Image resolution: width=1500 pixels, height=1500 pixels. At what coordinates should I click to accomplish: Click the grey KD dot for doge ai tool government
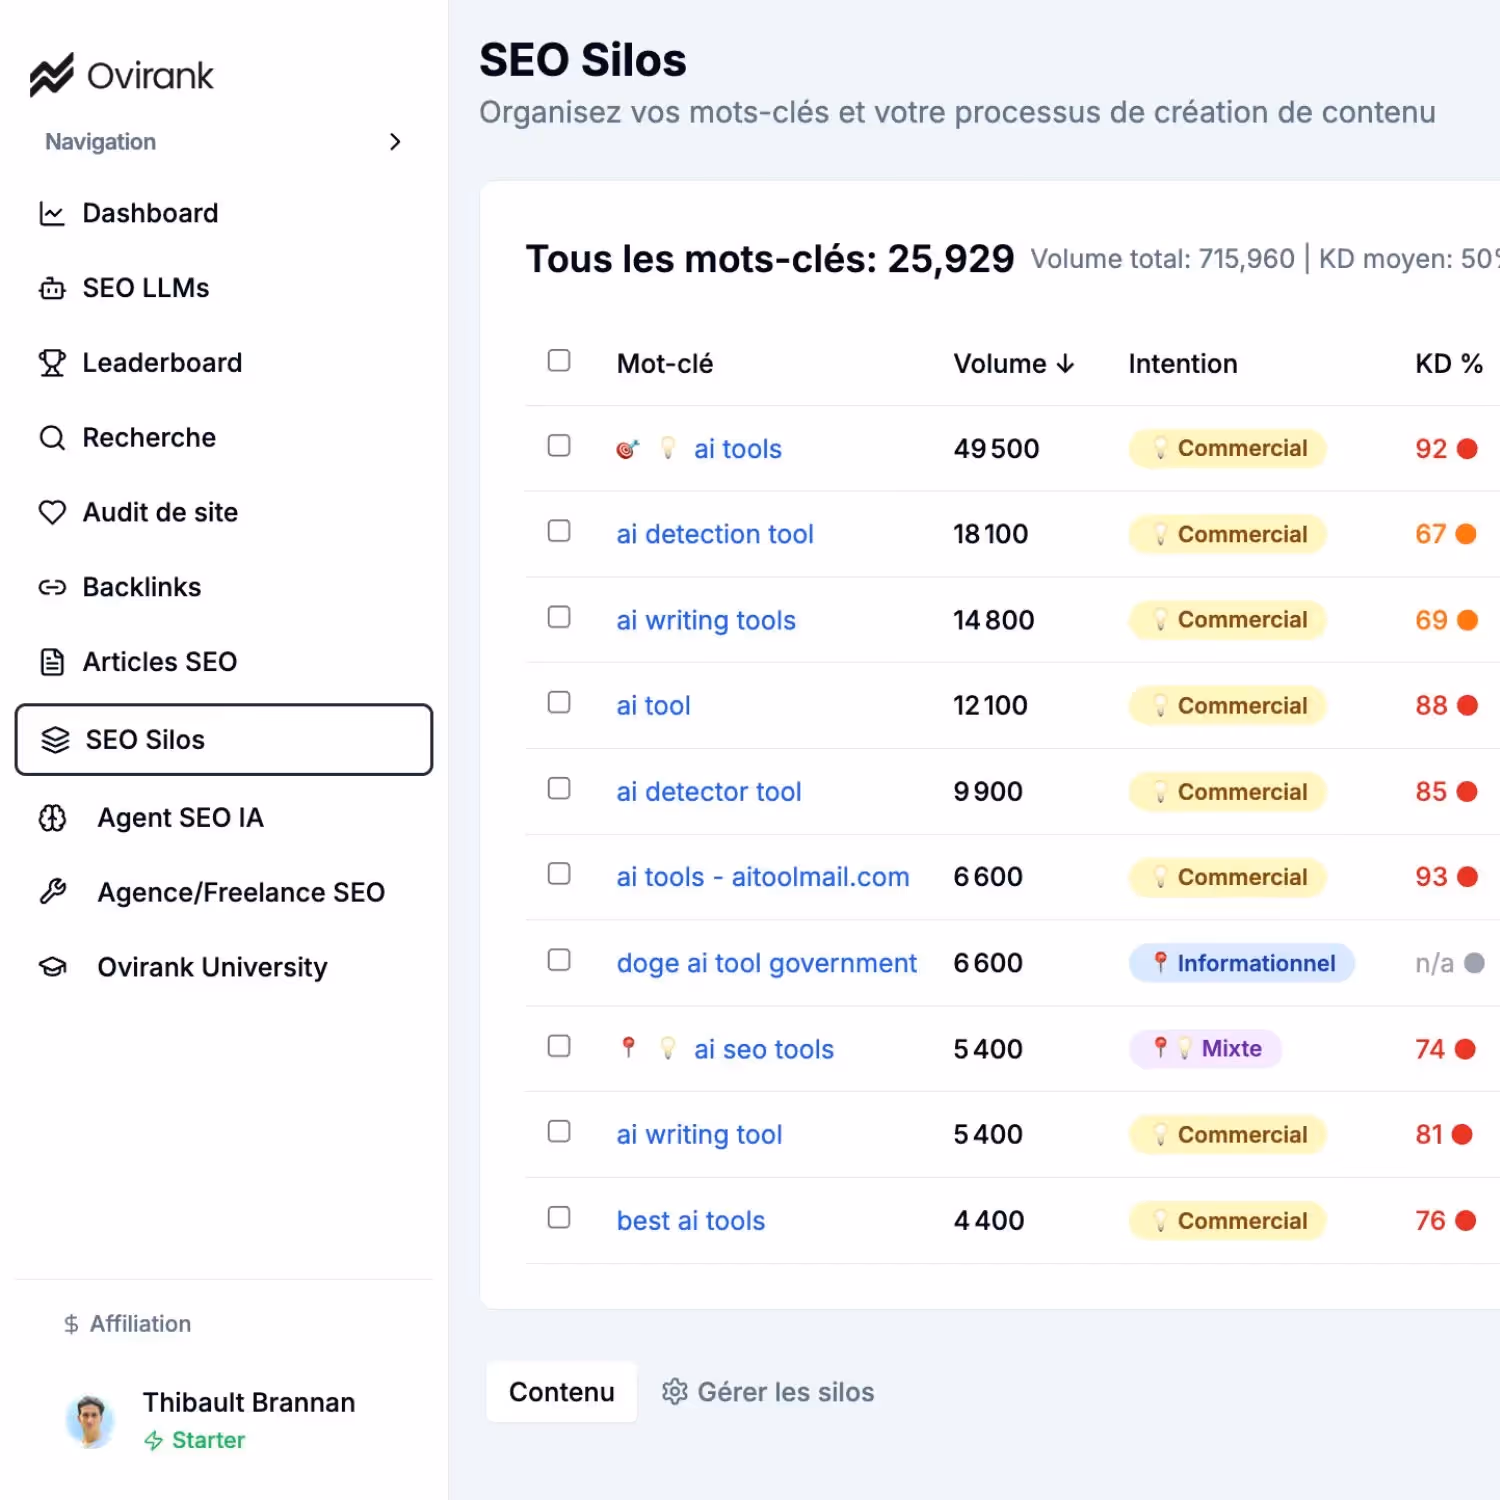tap(1474, 963)
